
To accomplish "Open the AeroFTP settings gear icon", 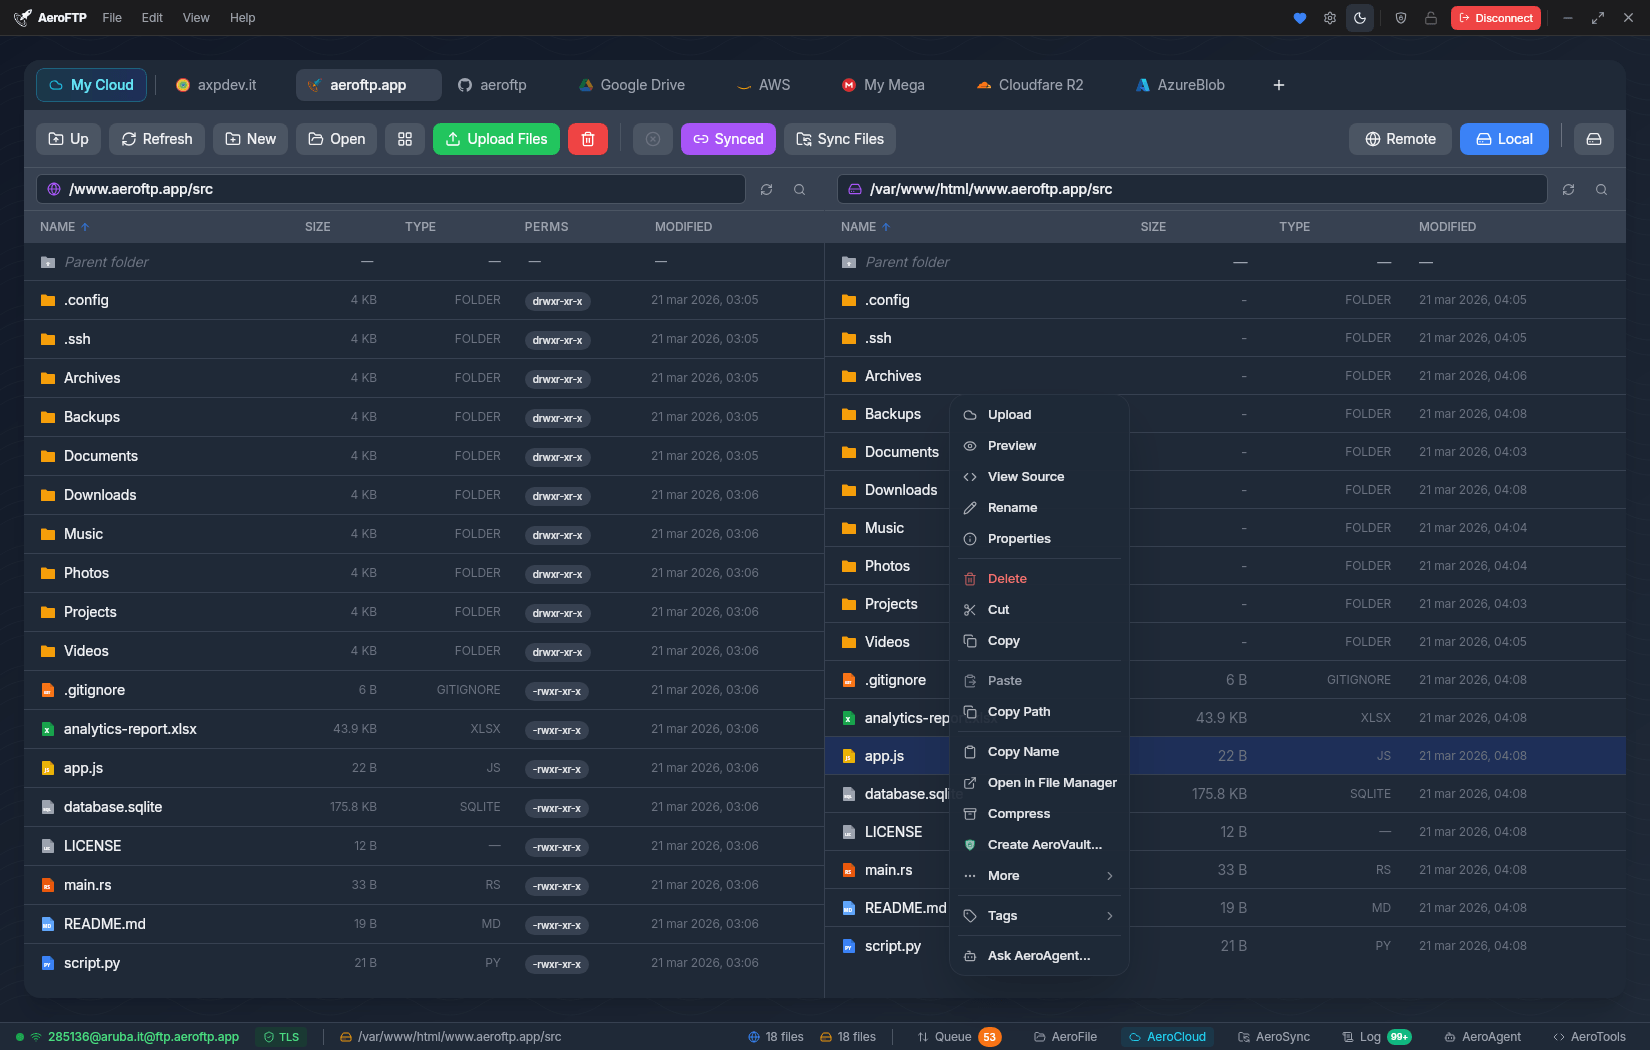I will pos(1330,17).
